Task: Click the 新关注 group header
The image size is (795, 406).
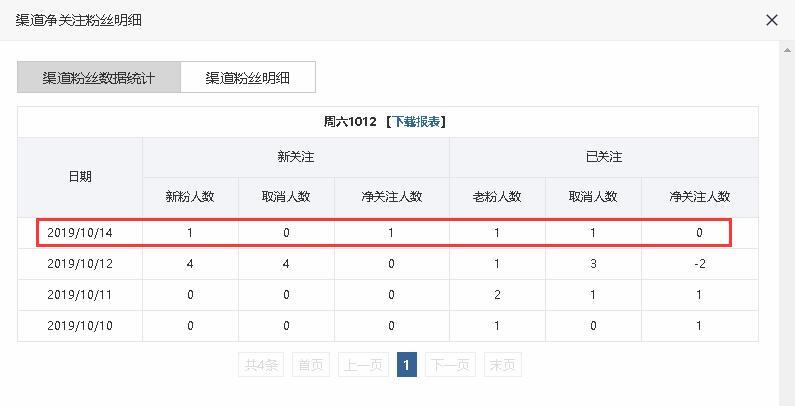Action: tap(296, 157)
